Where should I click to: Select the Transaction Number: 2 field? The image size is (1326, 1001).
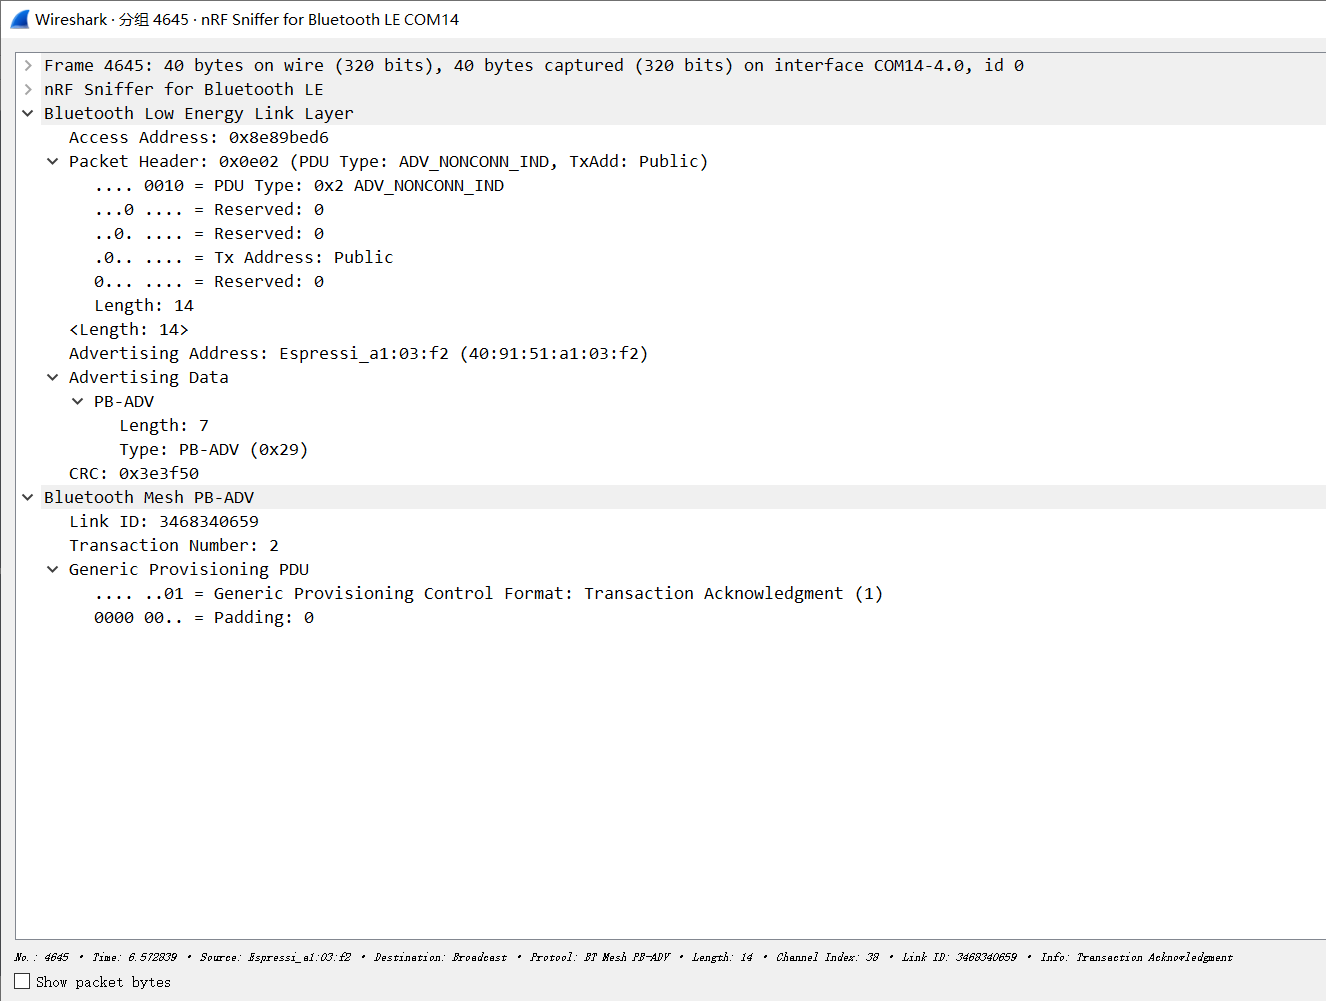pos(173,545)
